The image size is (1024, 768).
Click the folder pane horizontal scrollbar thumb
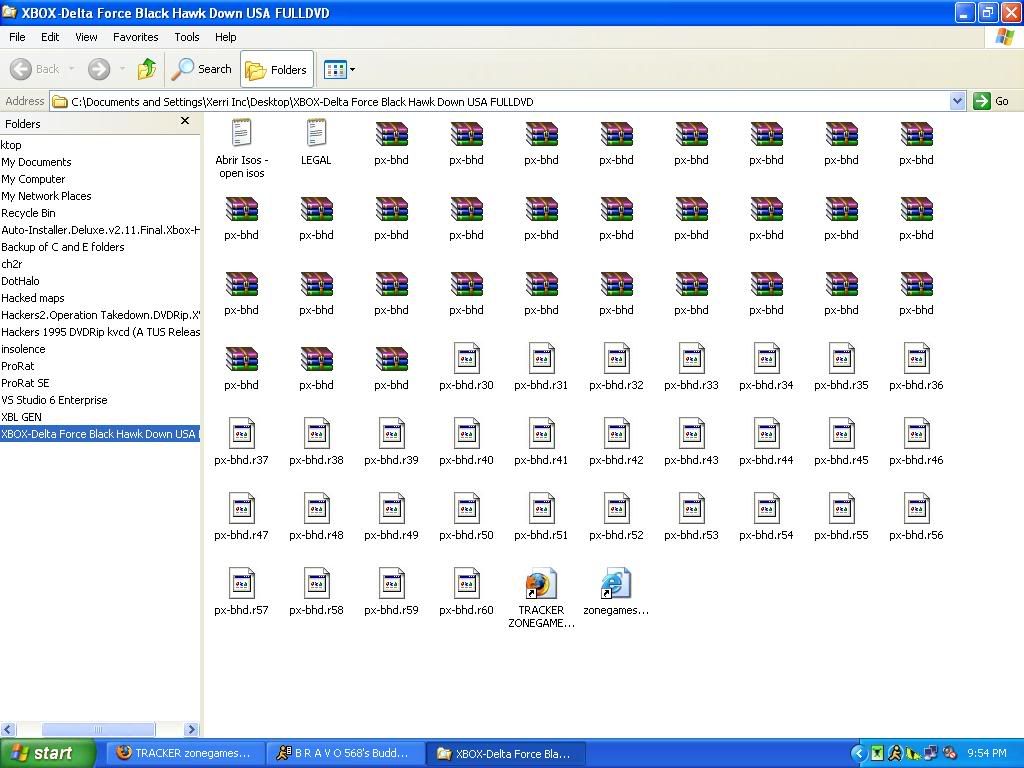pyautogui.click(x=99, y=729)
